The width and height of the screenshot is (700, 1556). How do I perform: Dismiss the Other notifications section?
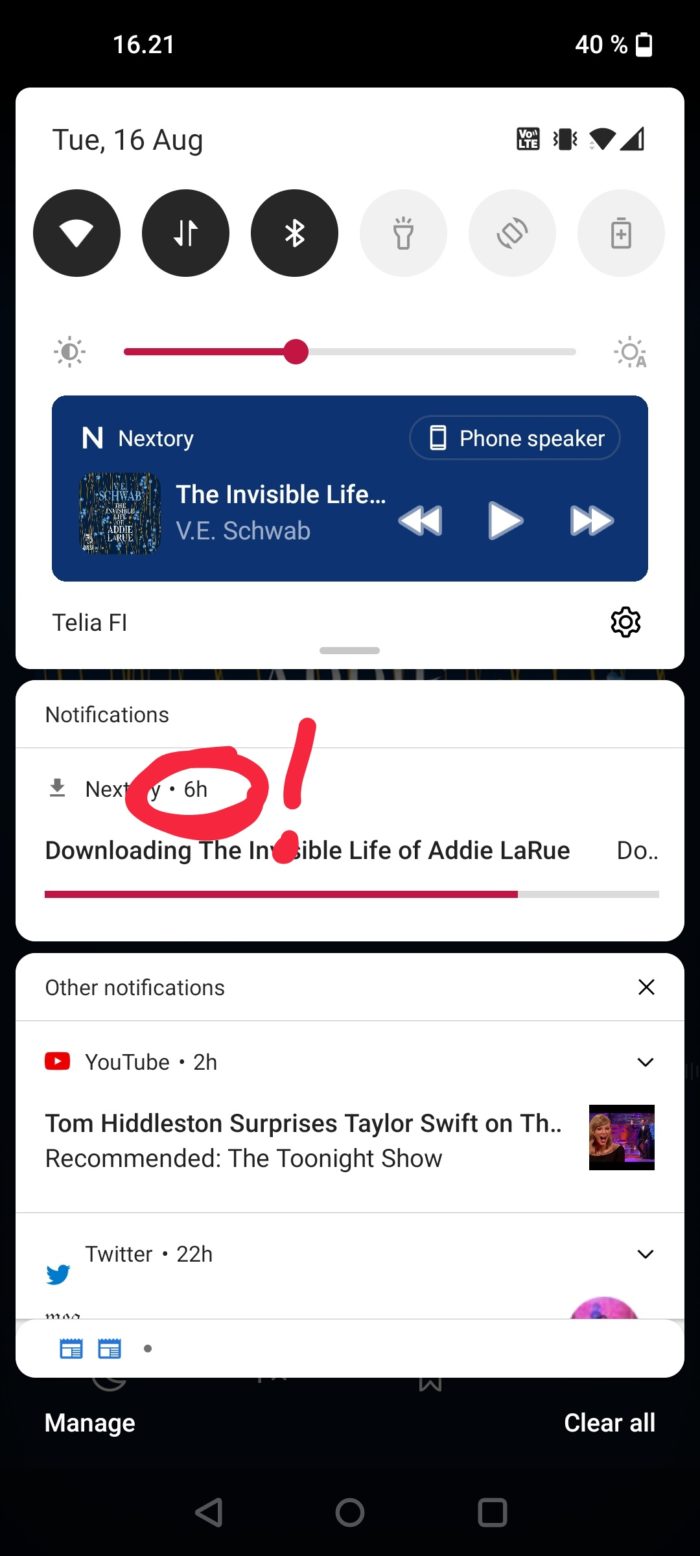point(647,987)
